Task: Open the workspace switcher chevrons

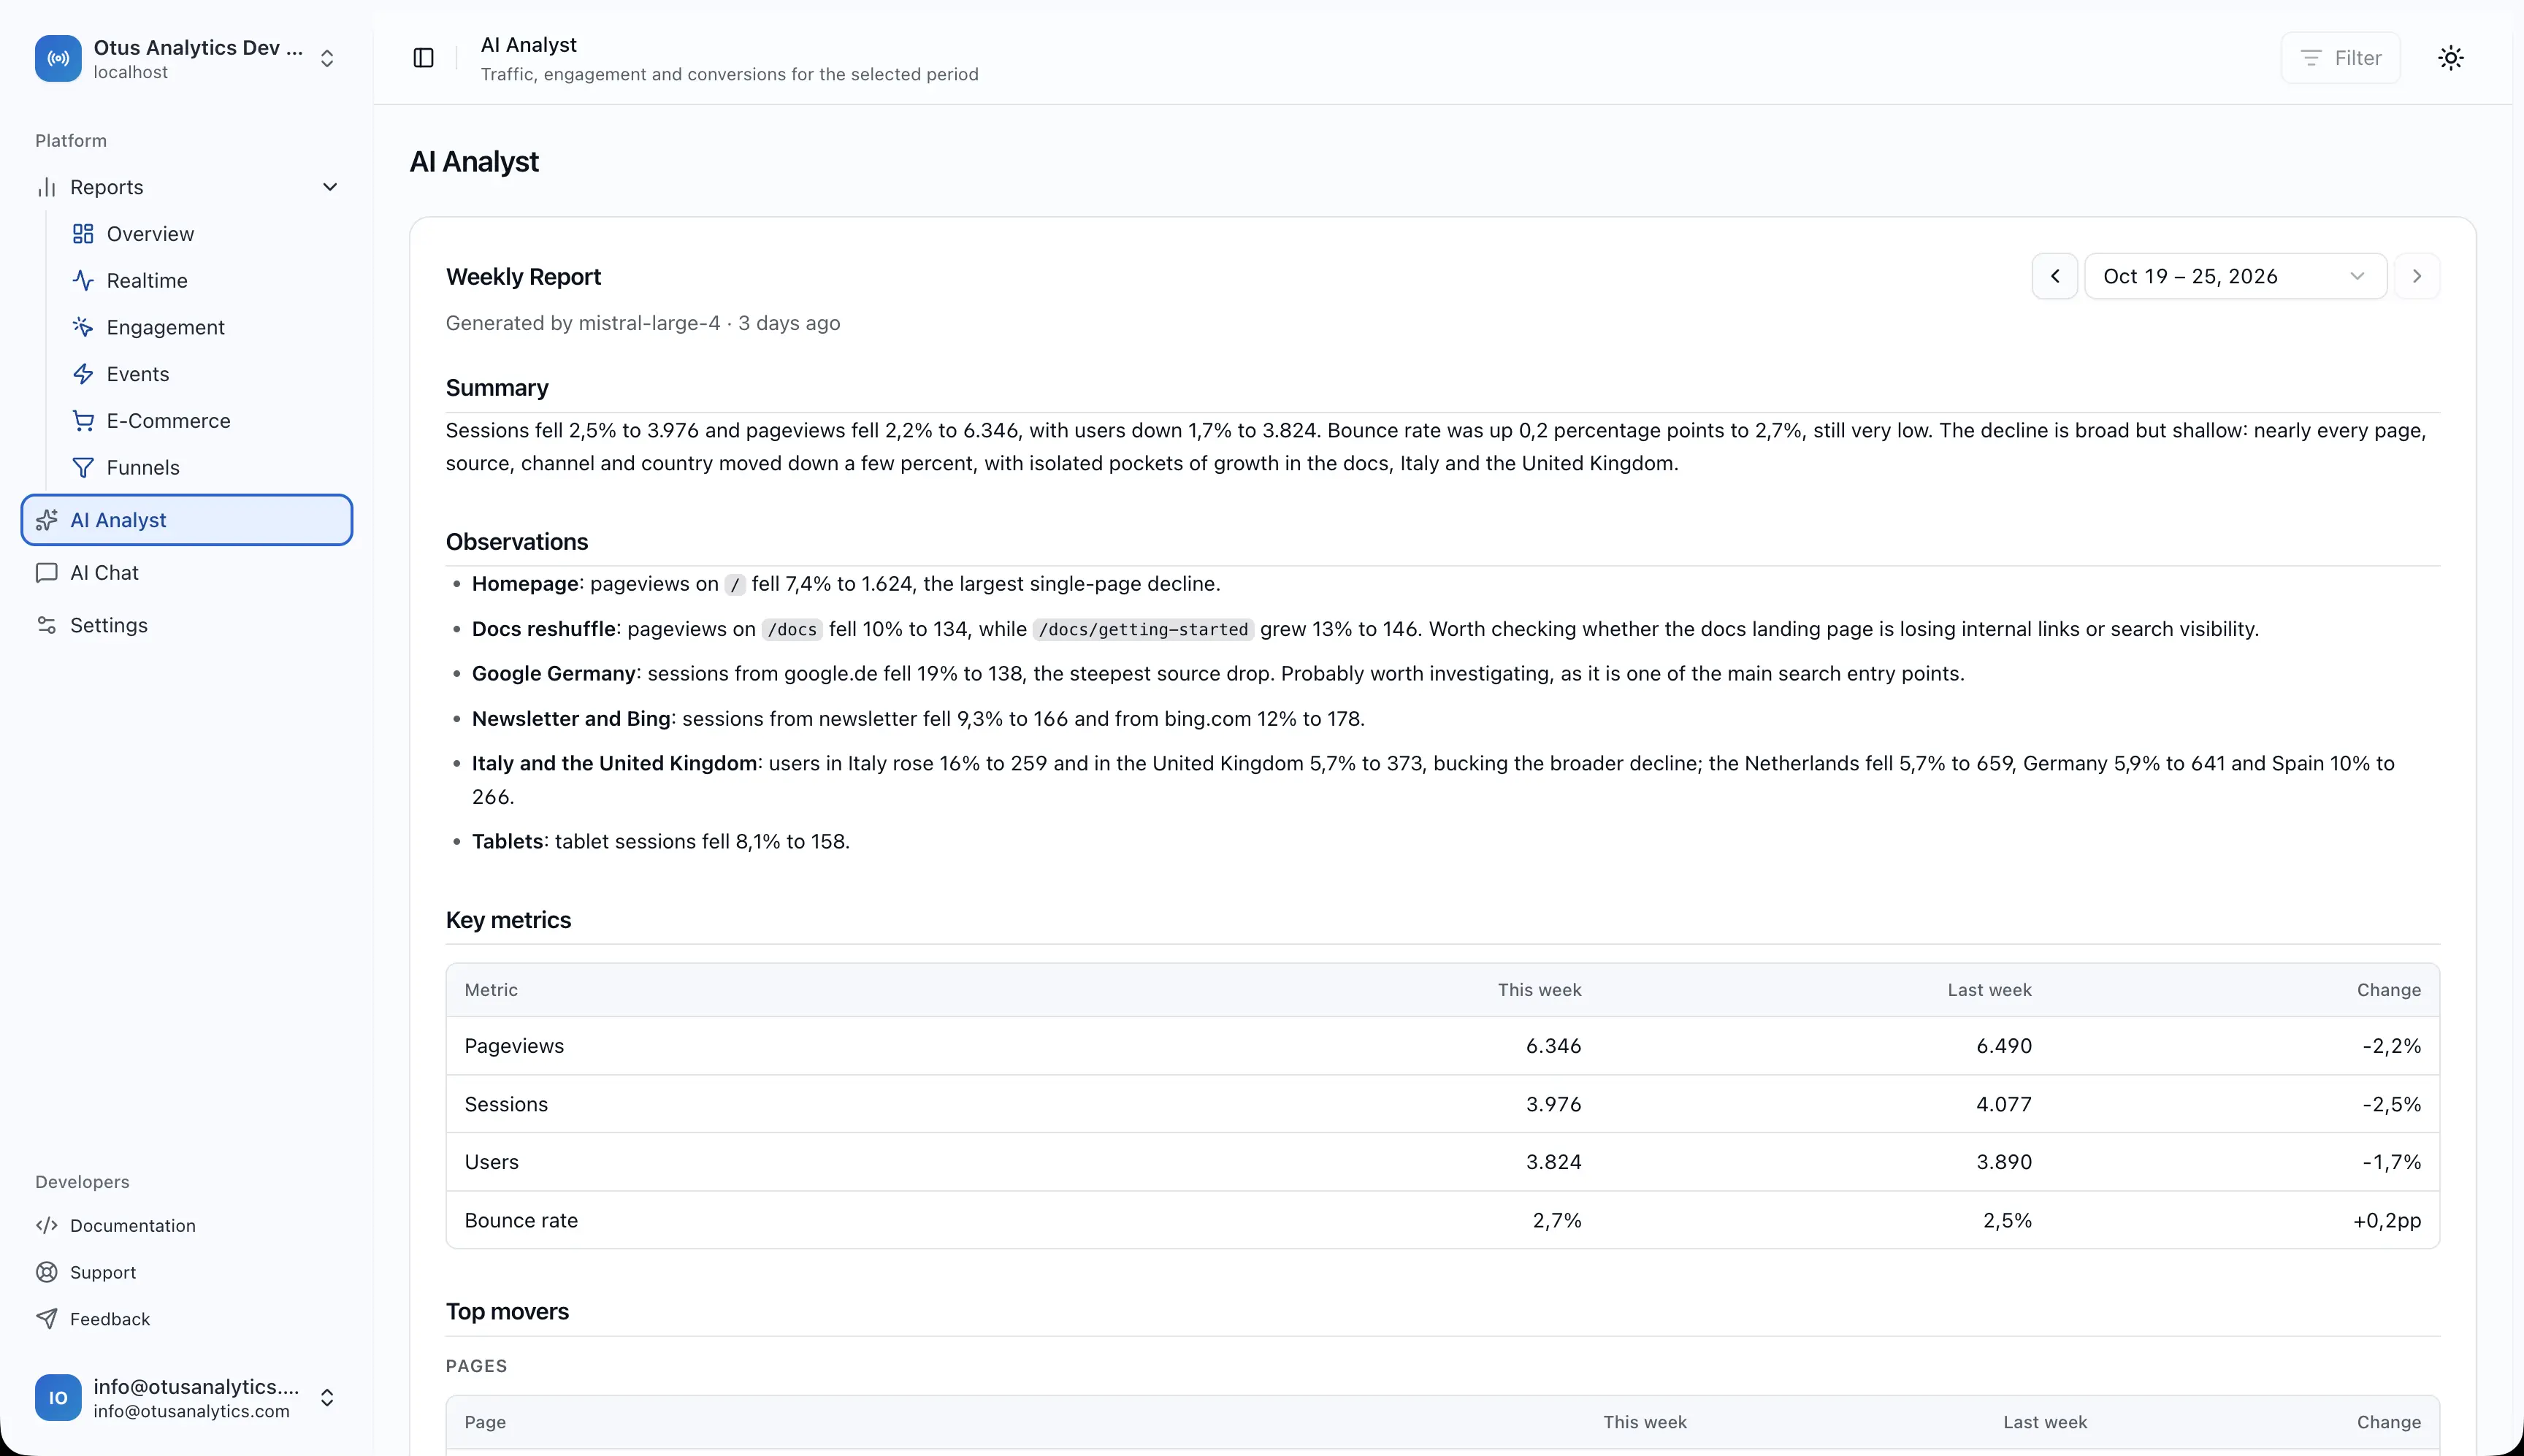Action: [327, 58]
